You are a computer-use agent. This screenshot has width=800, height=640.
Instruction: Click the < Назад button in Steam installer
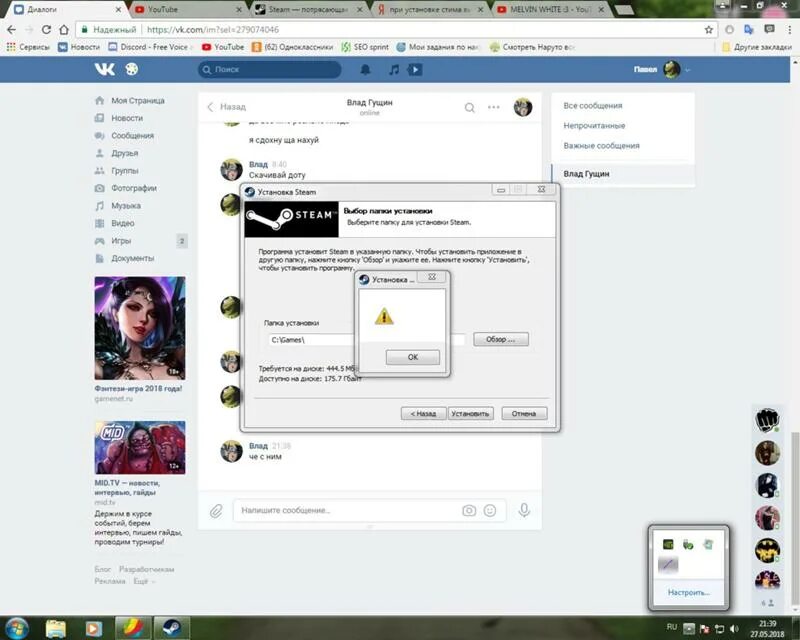(423, 413)
